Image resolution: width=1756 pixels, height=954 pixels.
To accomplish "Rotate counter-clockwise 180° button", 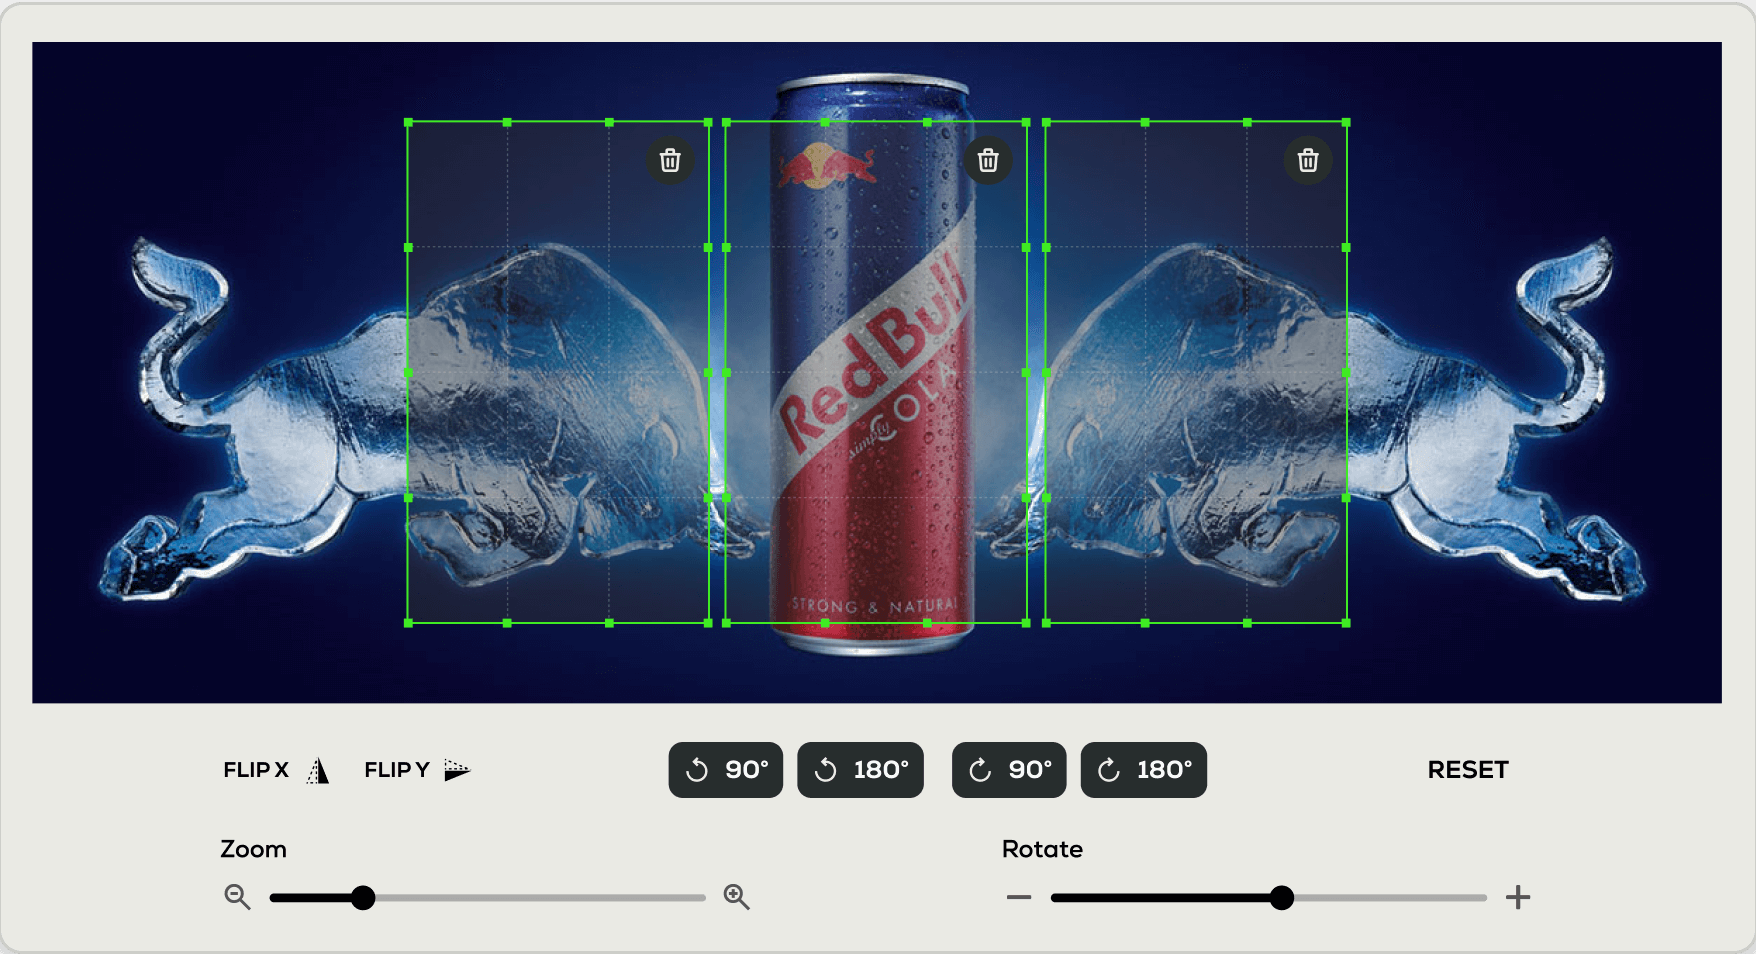I will (860, 770).
